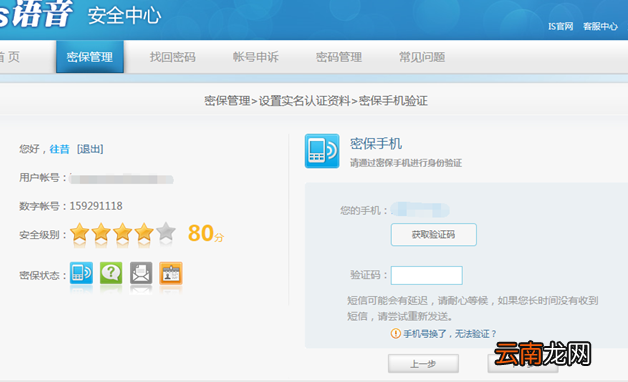Click the 请通过密保手机进行身份验证 subtitle
Screen dimensions: 628x382
(406, 163)
